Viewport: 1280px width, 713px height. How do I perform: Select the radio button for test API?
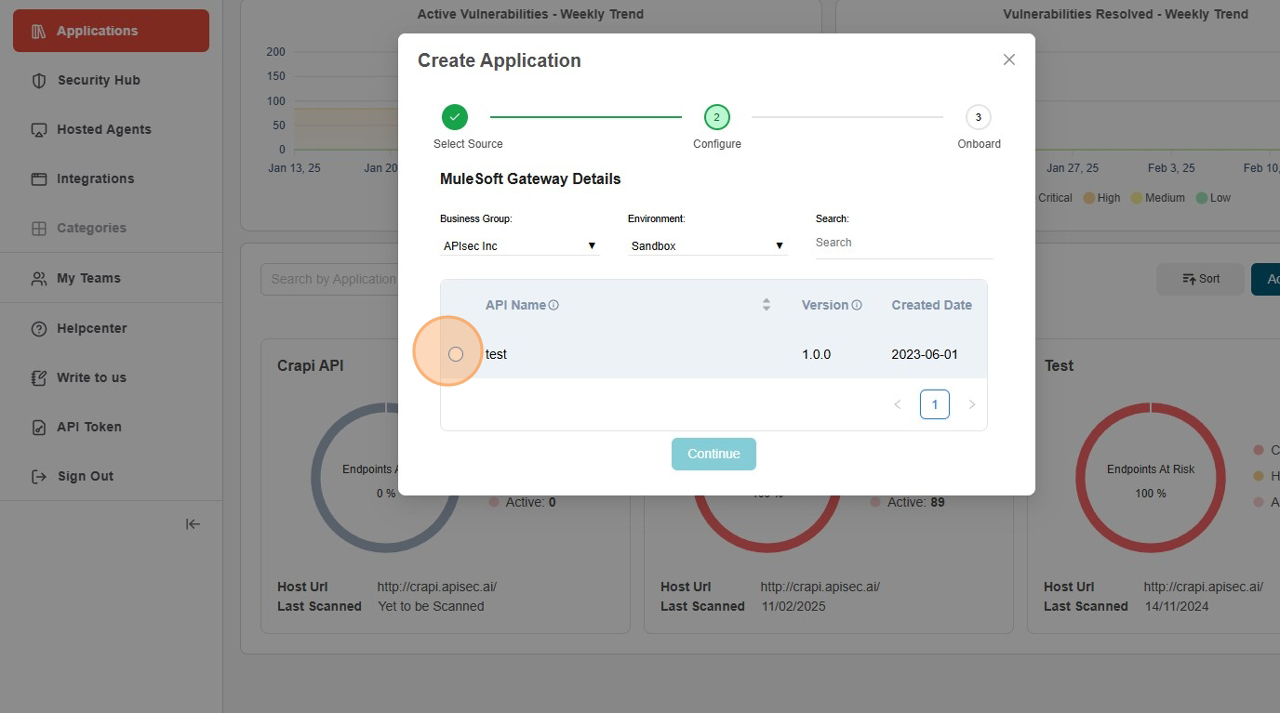coord(456,354)
